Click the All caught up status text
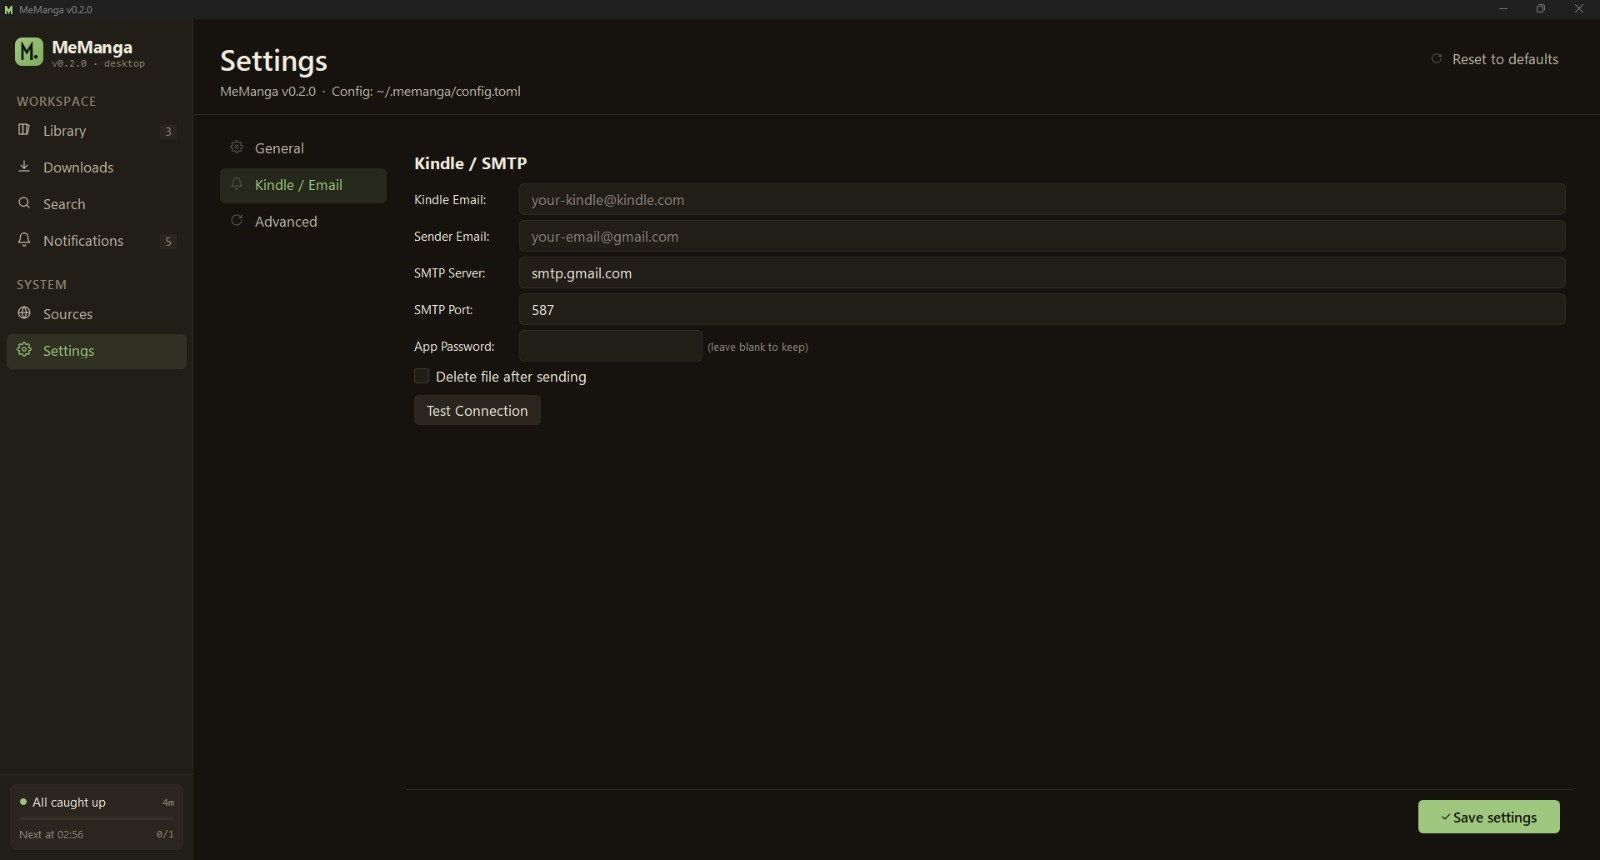Screen dimensions: 1600x860 pyautogui.click(x=69, y=802)
